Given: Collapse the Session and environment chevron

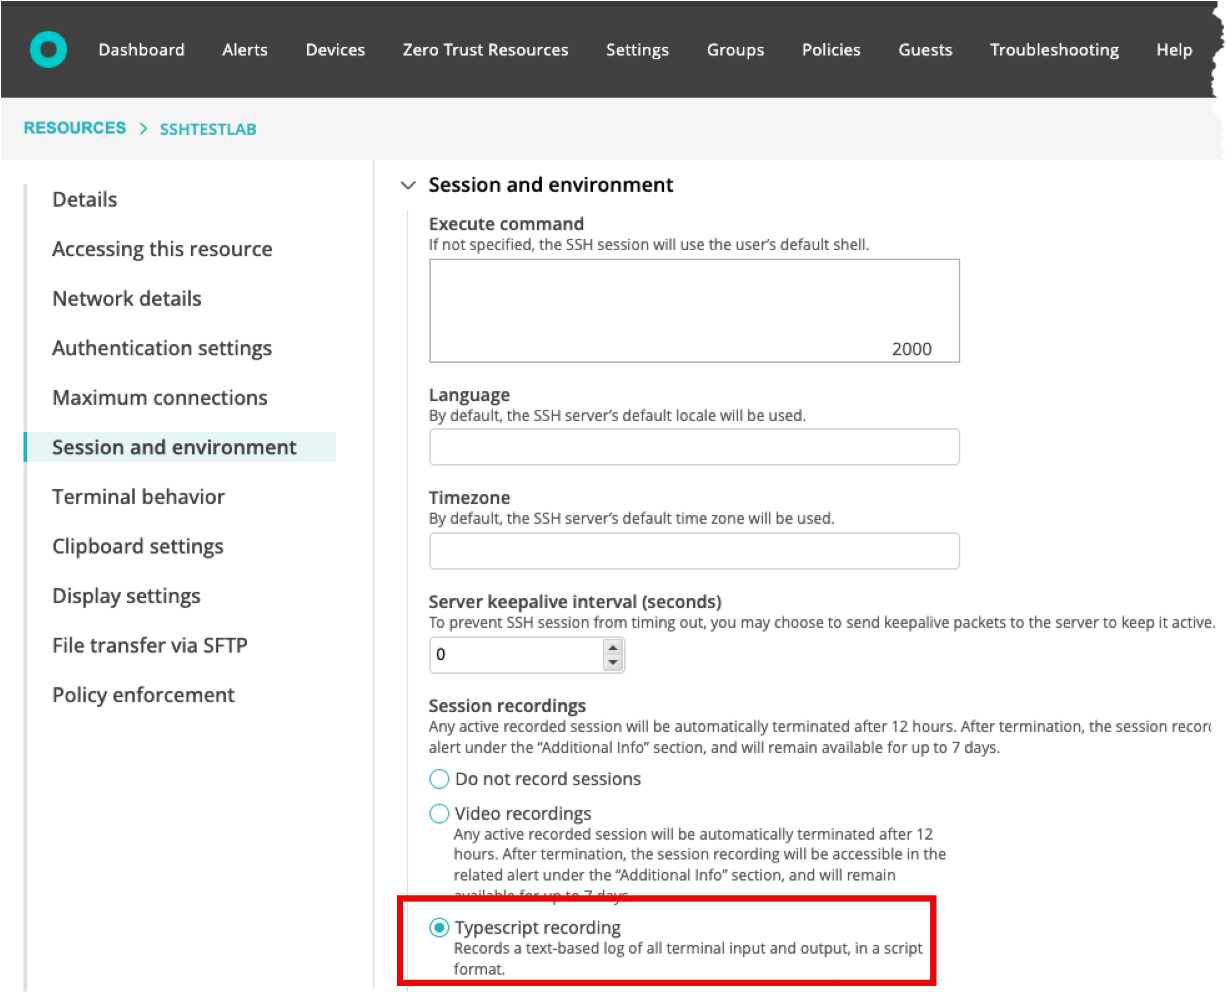Looking at the screenshot, I should [407, 185].
